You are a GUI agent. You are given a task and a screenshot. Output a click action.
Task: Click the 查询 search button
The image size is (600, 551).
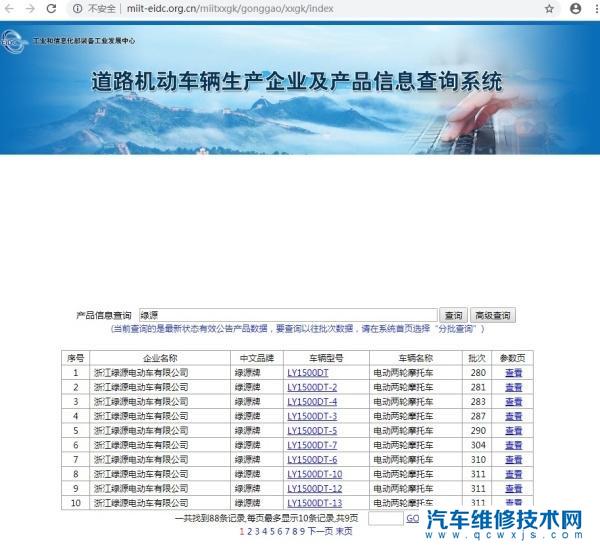pyautogui.click(x=453, y=315)
